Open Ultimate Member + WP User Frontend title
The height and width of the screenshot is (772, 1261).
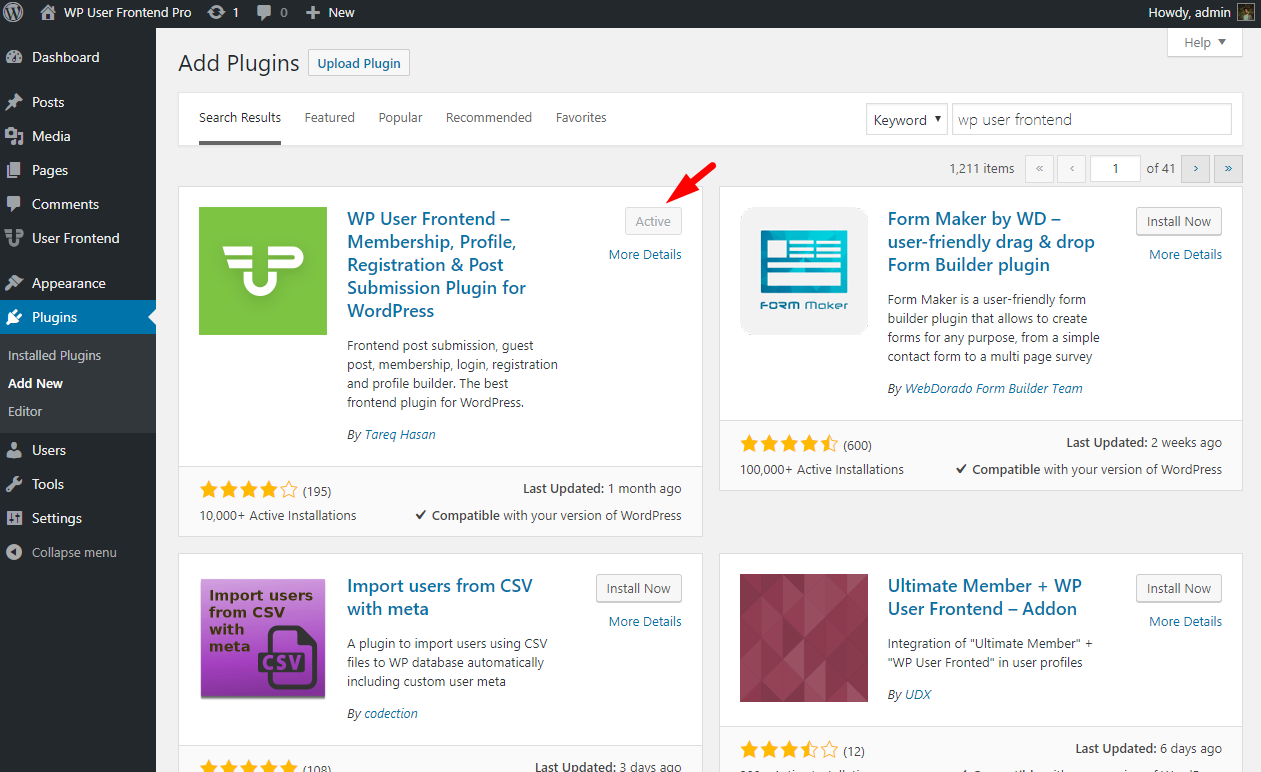click(985, 597)
